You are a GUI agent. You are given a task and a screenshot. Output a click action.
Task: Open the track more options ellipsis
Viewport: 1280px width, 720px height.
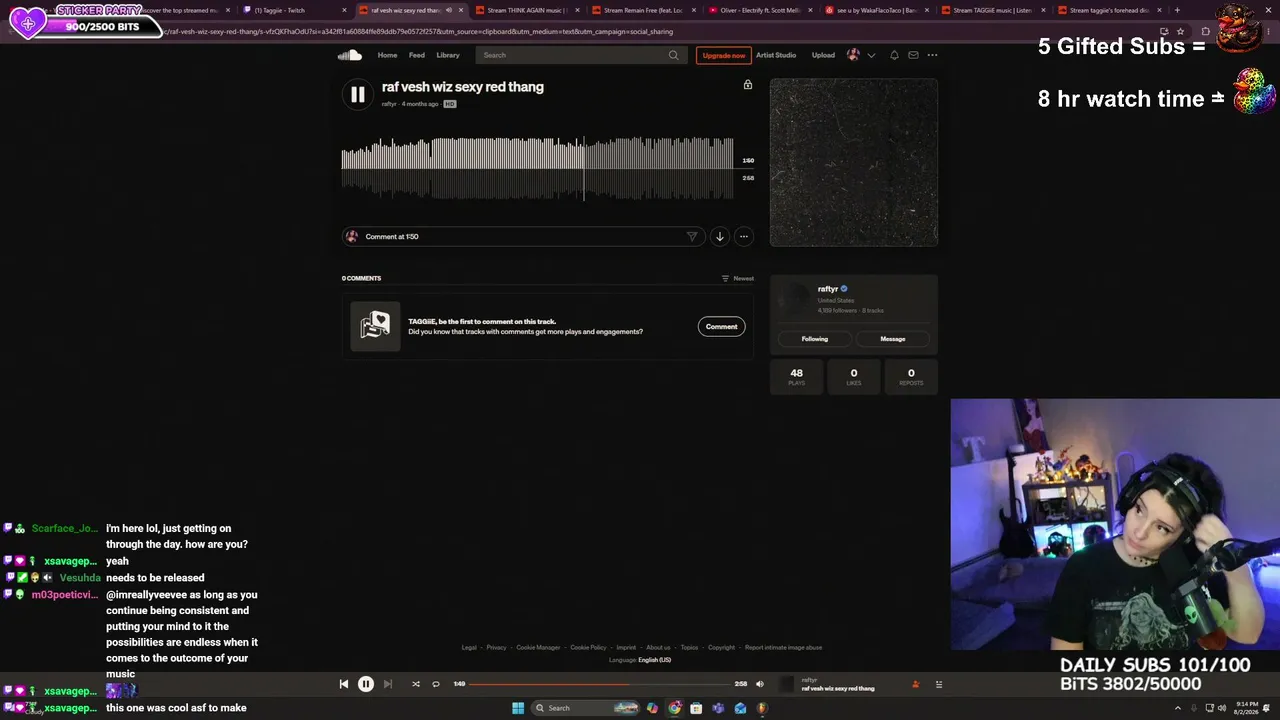(743, 237)
